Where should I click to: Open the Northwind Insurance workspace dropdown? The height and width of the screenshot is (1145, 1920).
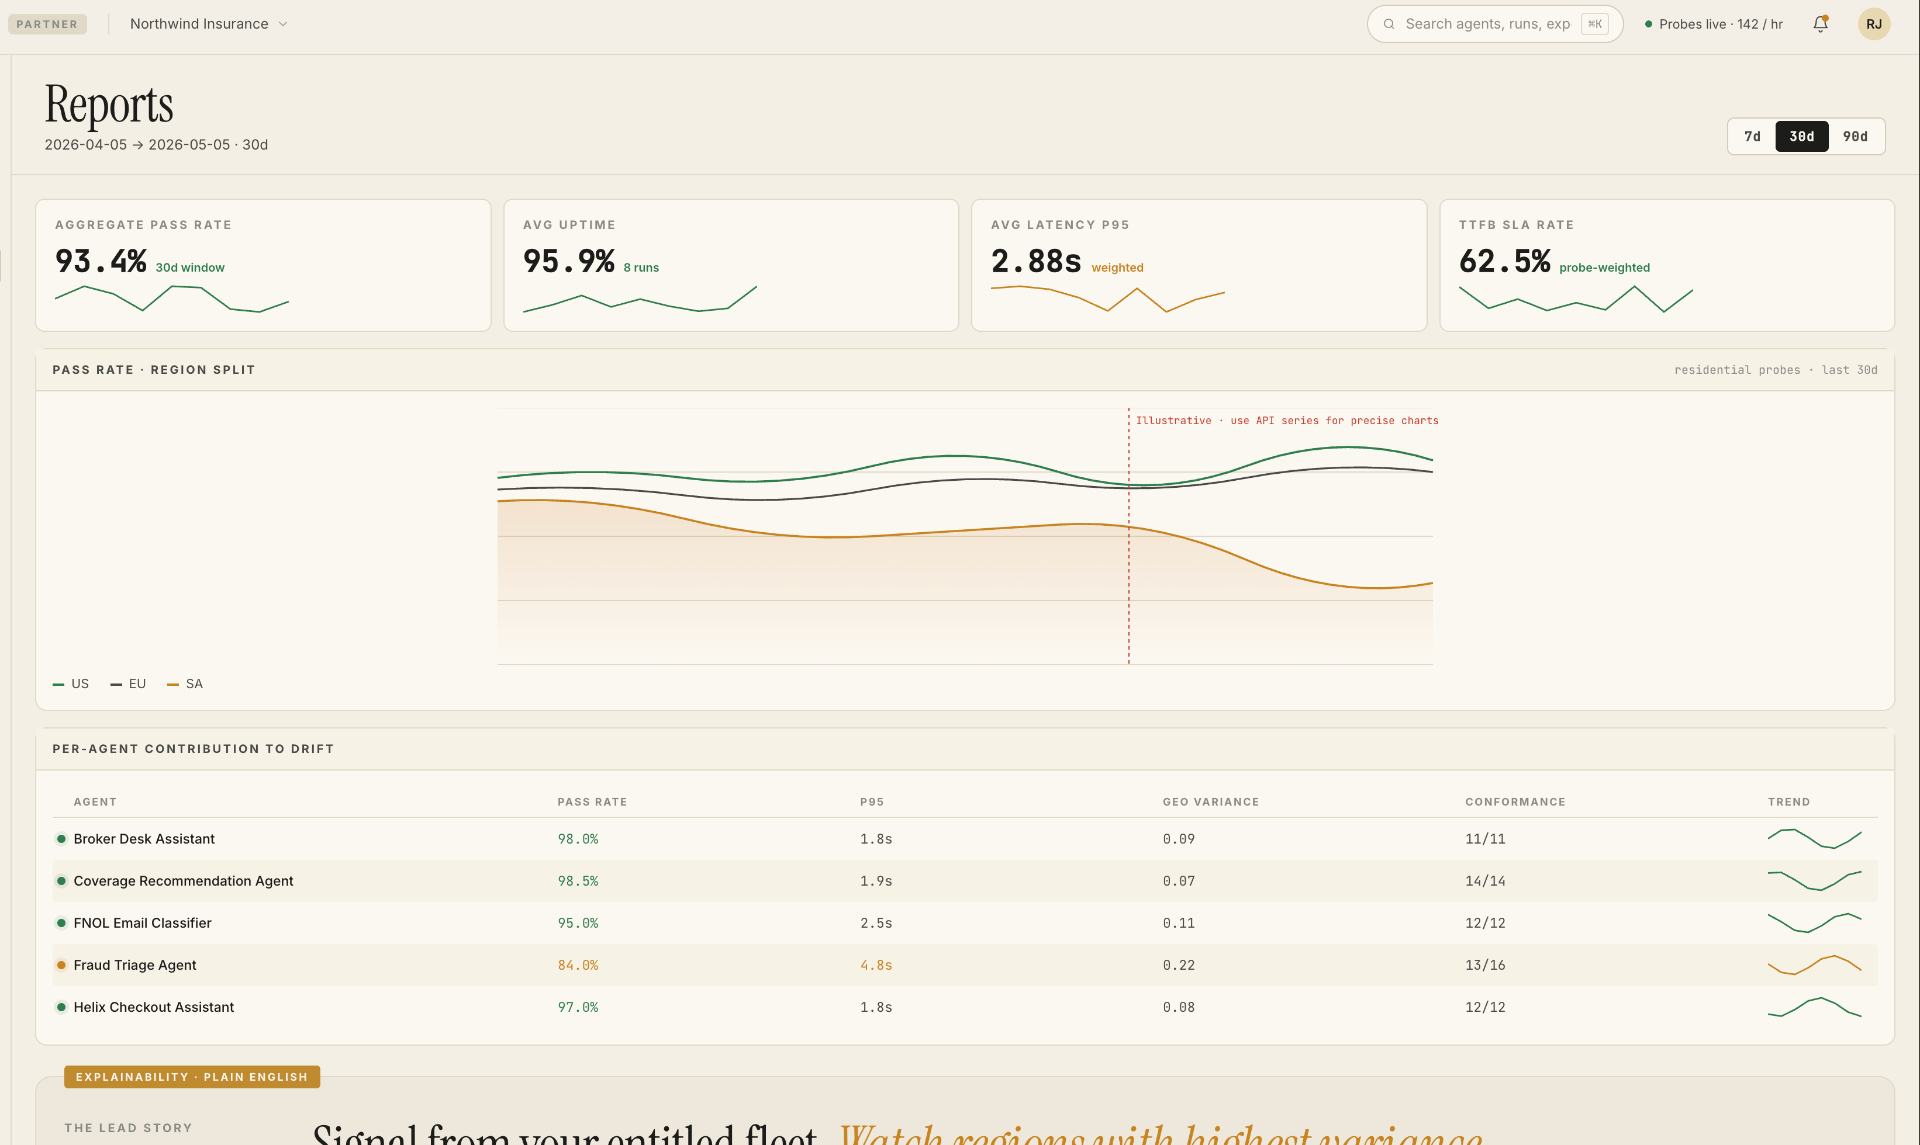pos(208,24)
